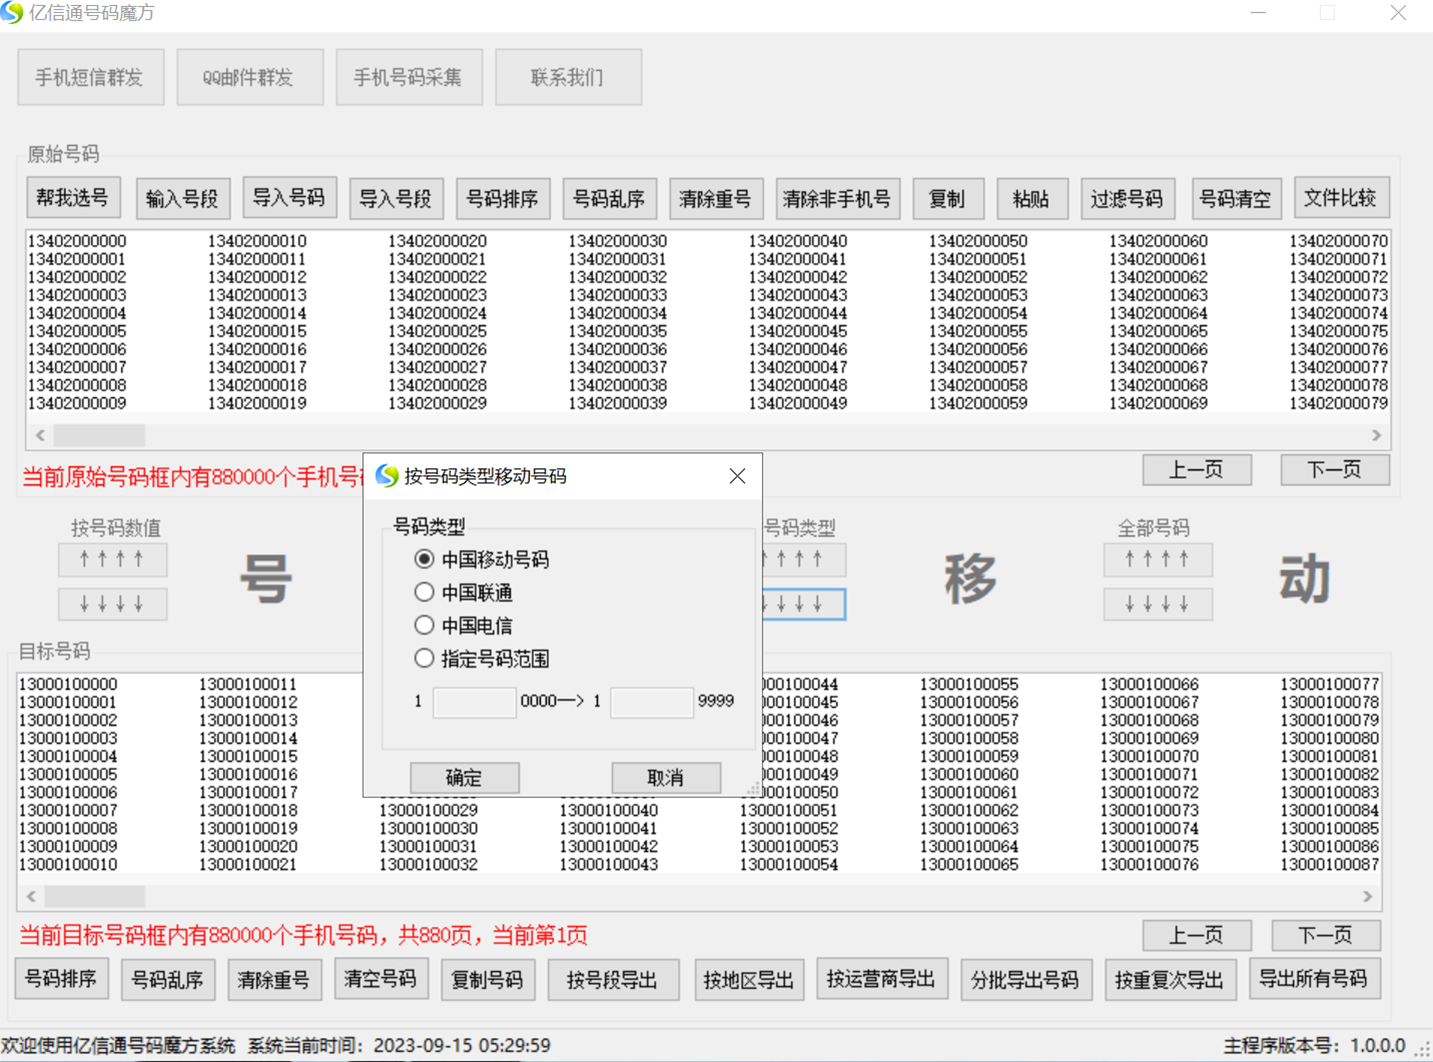Click the 按地区导出 button
Image resolution: width=1433 pixels, height=1062 pixels.
pos(749,979)
